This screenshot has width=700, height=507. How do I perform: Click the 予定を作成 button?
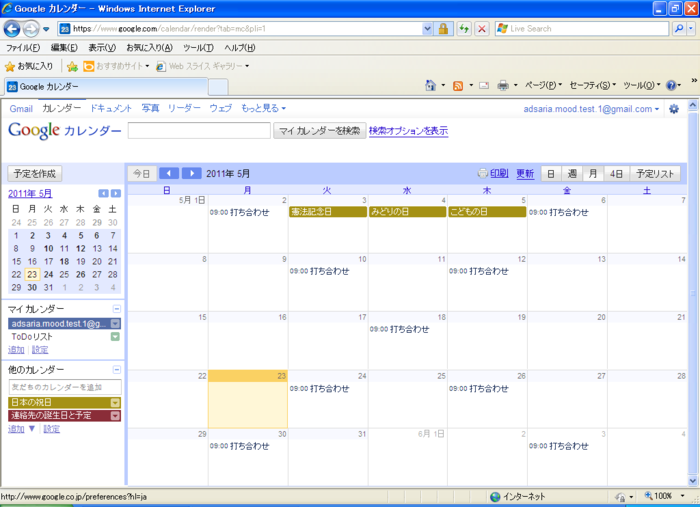(35, 174)
